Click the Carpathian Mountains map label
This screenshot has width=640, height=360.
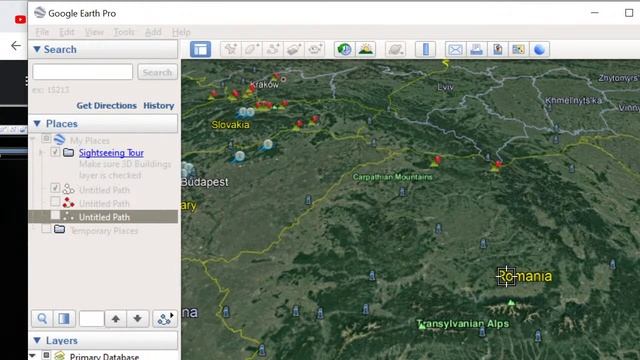tap(393, 177)
